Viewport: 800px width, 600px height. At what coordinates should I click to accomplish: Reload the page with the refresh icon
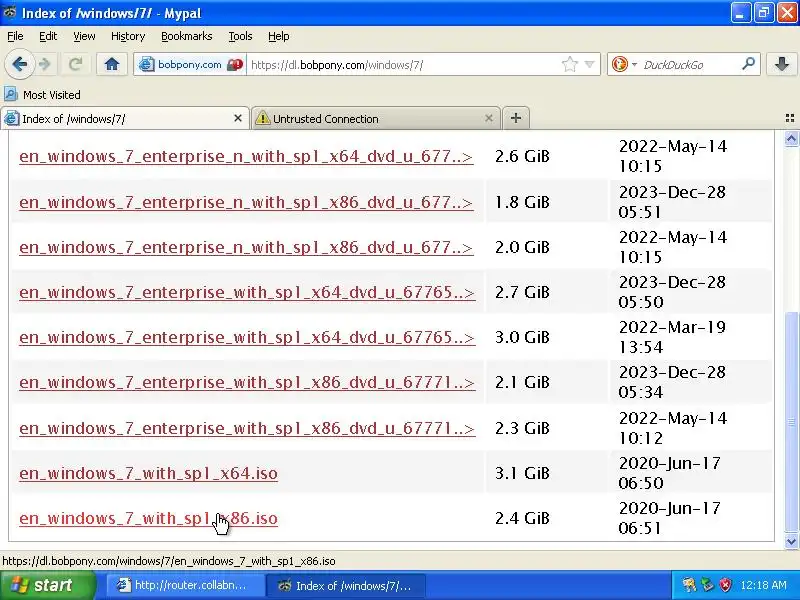[76, 64]
